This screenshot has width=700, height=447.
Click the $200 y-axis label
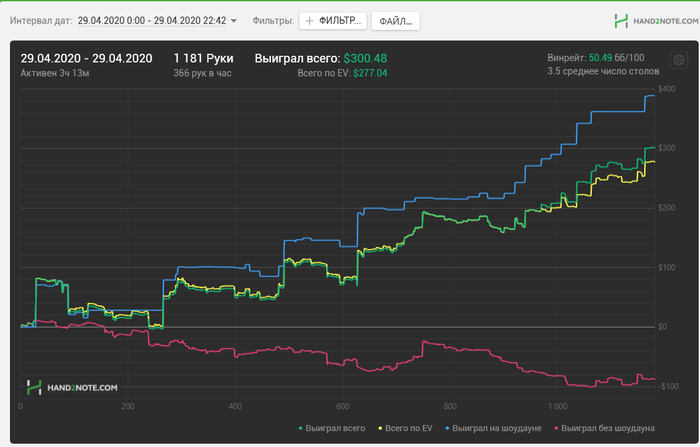pos(667,208)
